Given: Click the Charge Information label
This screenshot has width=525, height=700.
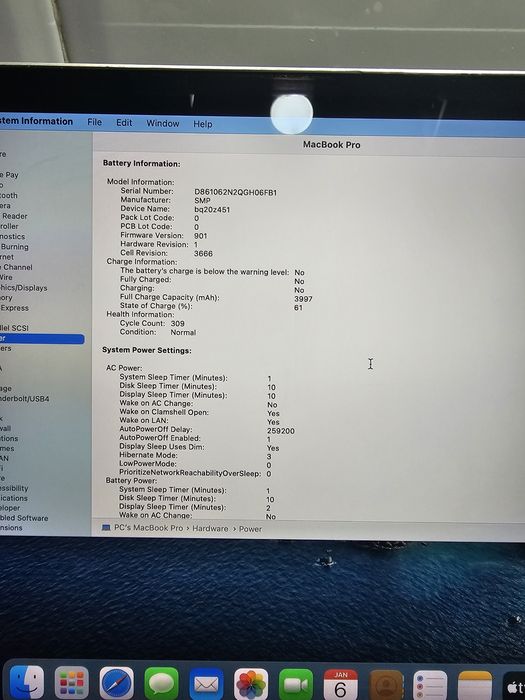Looking at the screenshot, I should [x=142, y=262].
